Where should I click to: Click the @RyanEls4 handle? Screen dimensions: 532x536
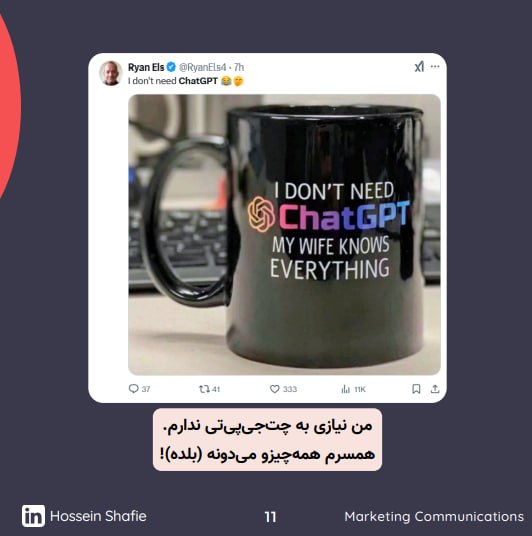click(202, 67)
